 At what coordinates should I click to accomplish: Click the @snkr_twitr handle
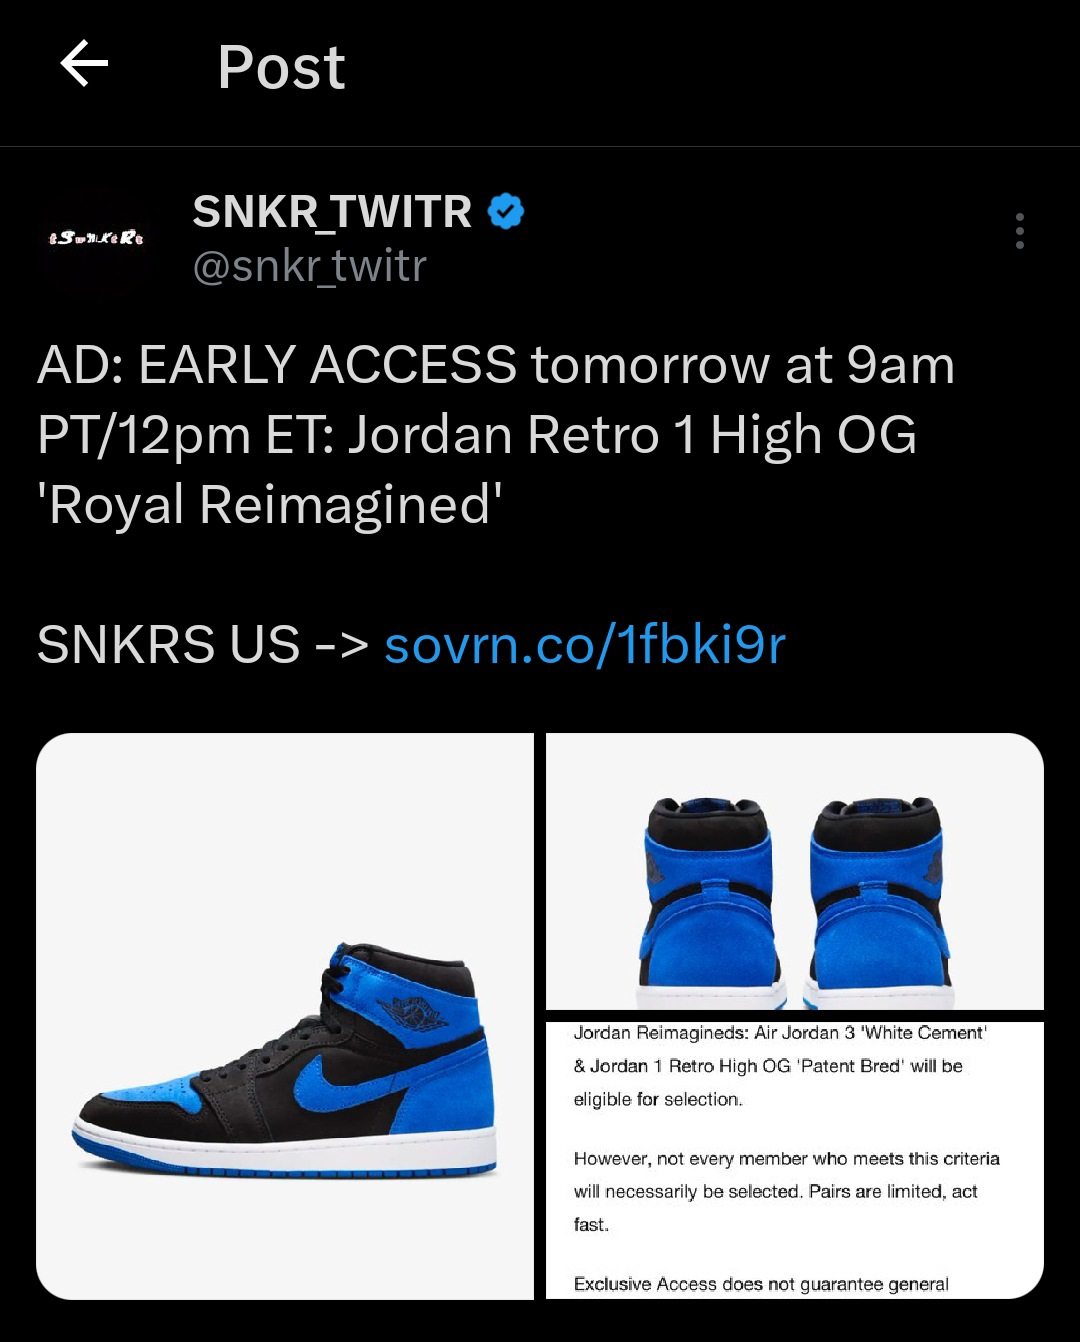309,267
